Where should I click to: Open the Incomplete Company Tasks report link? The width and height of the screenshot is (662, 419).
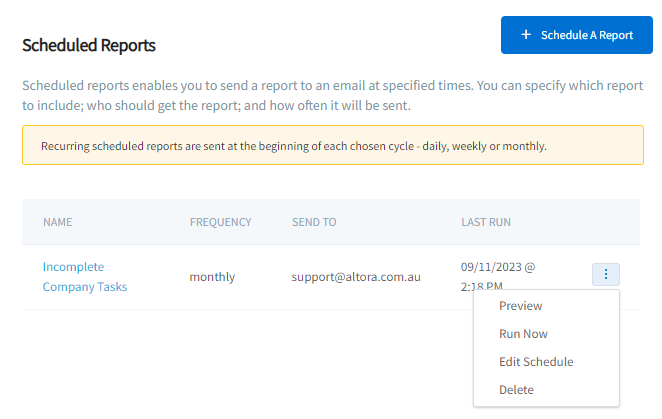[84, 277]
